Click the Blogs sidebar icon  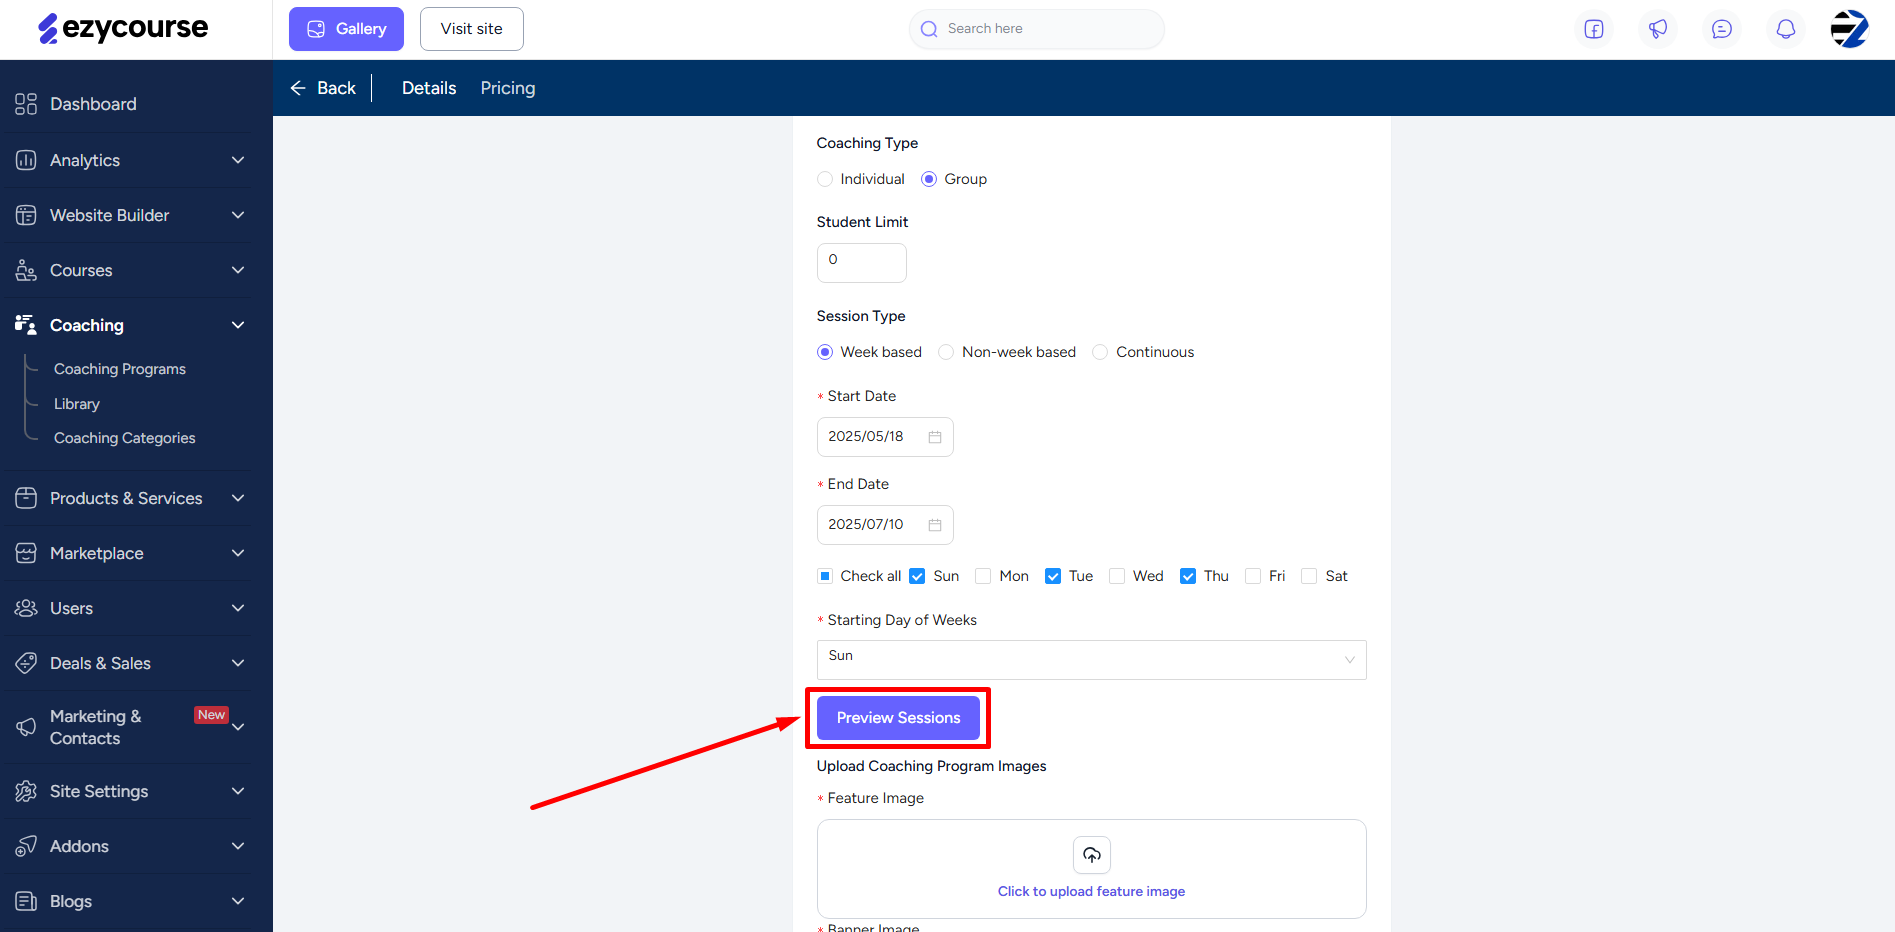[26, 901]
